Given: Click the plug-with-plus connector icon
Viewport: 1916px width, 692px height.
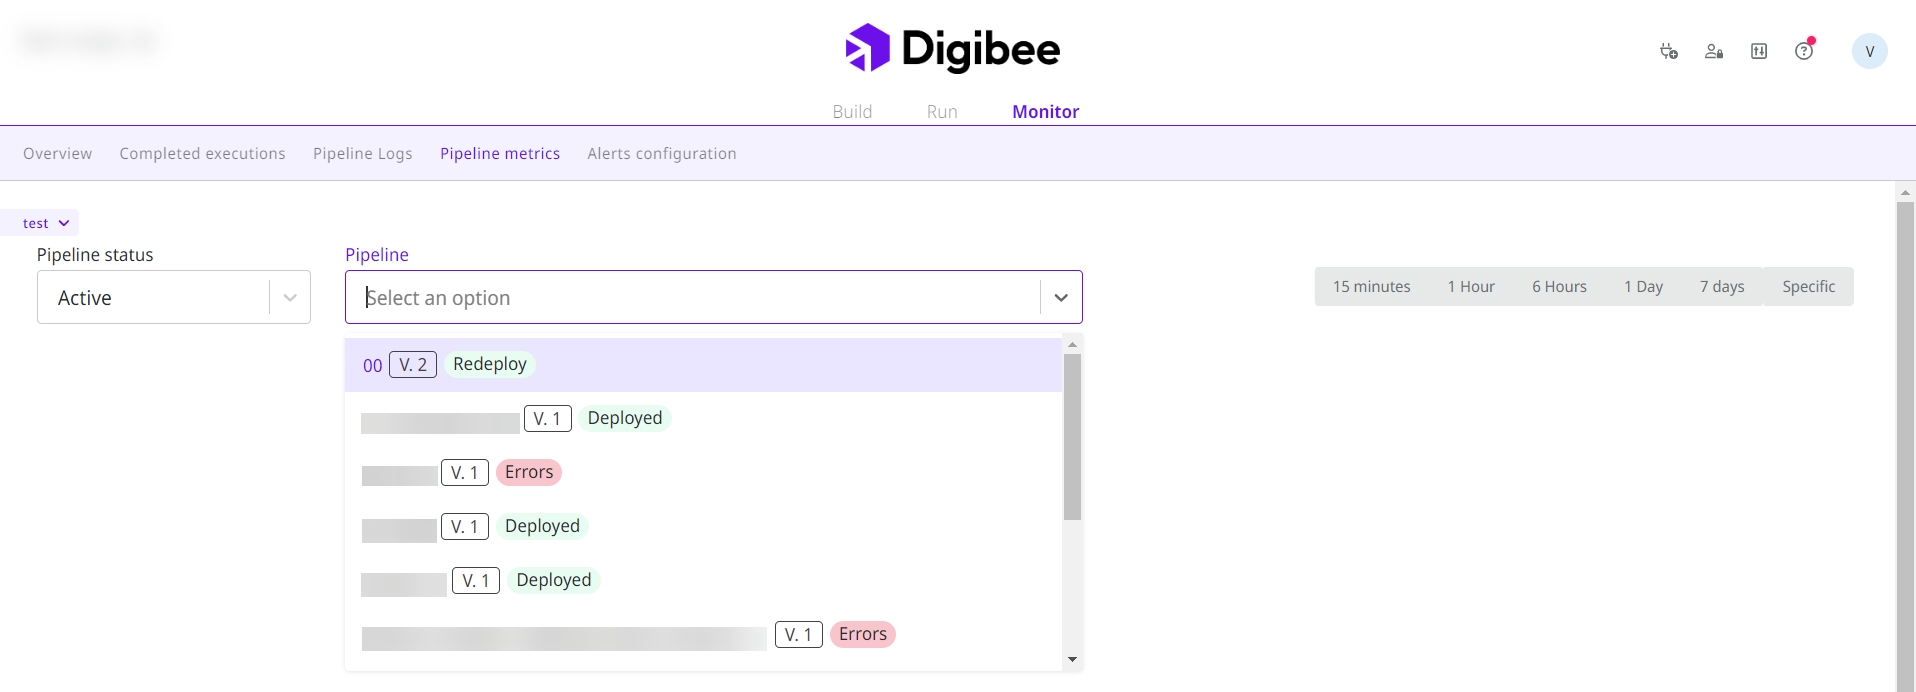Looking at the screenshot, I should point(1668,51).
